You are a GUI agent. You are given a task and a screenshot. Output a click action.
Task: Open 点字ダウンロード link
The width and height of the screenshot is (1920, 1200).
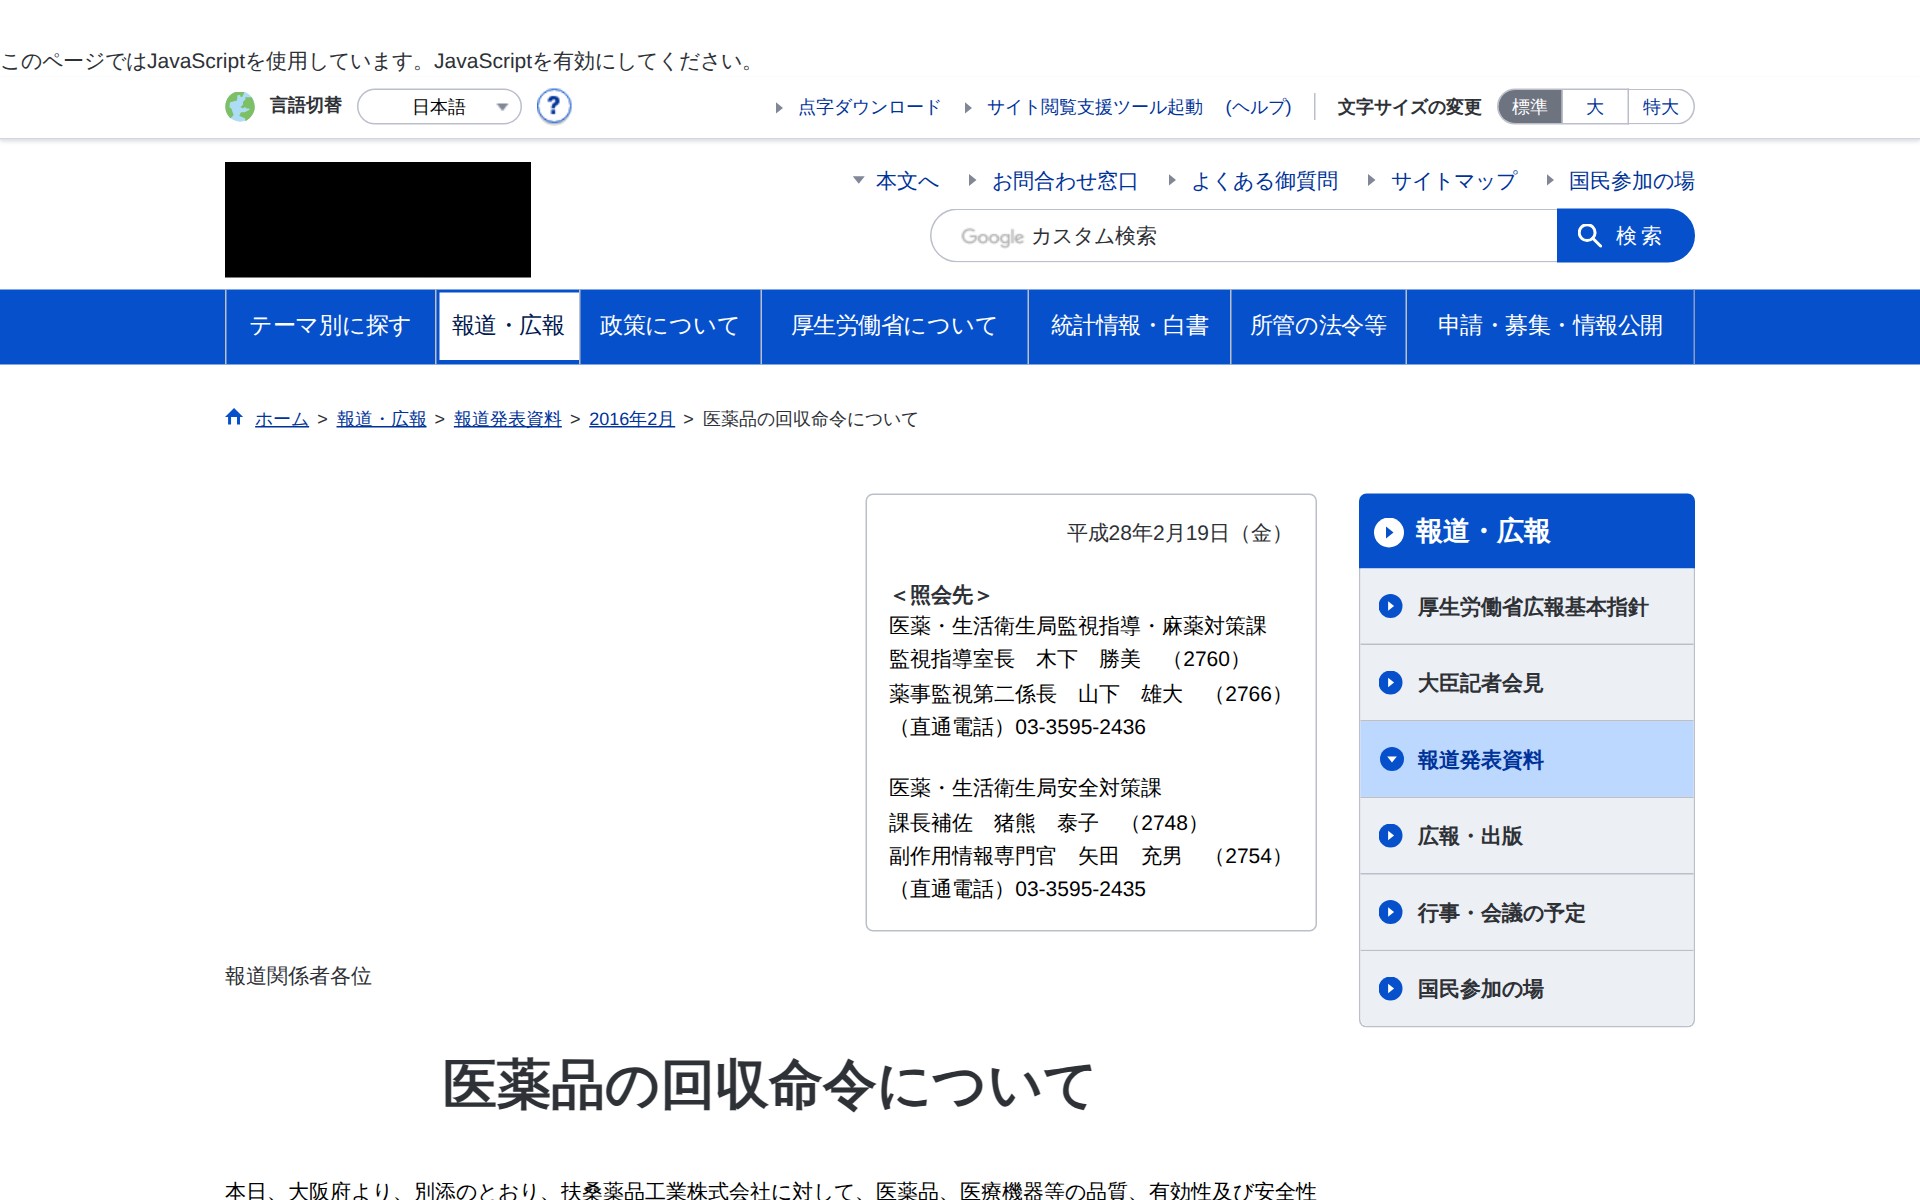pyautogui.click(x=868, y=107)
